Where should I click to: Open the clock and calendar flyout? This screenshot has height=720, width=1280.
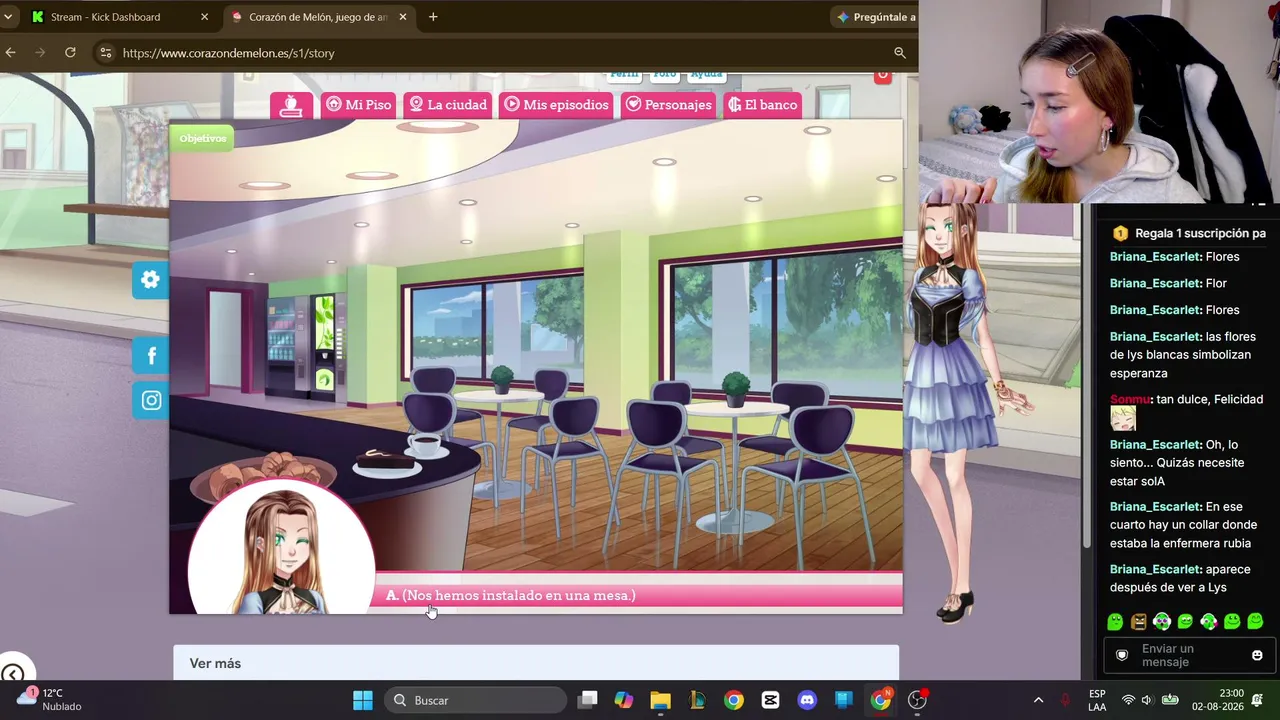[x=1218, y=699]
